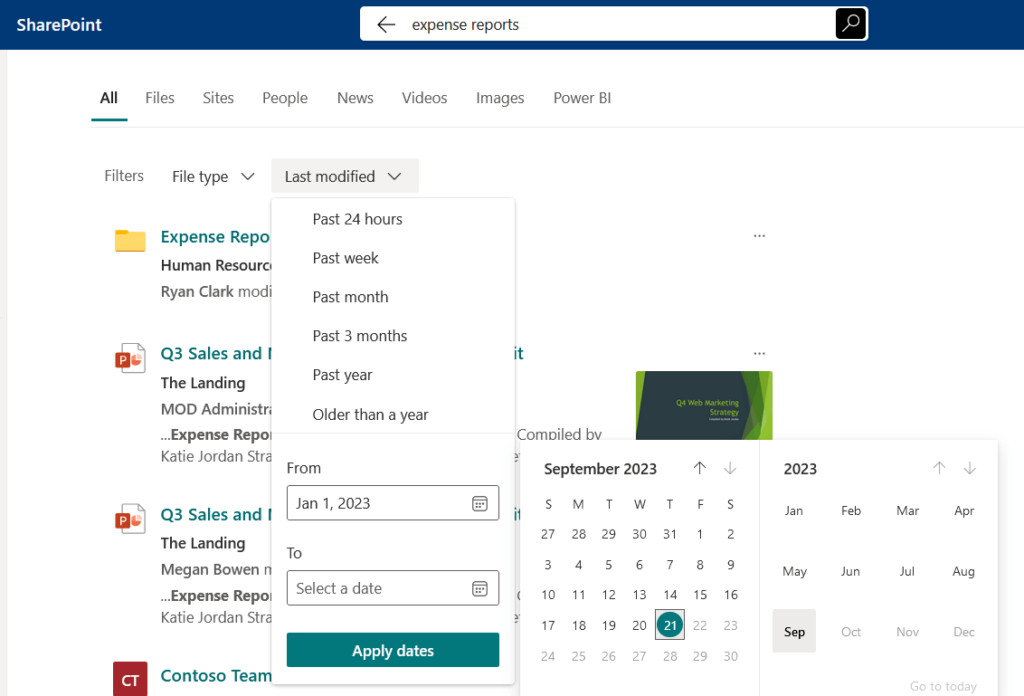
Task: Choose Aug in the month picker
Action: 964,571
